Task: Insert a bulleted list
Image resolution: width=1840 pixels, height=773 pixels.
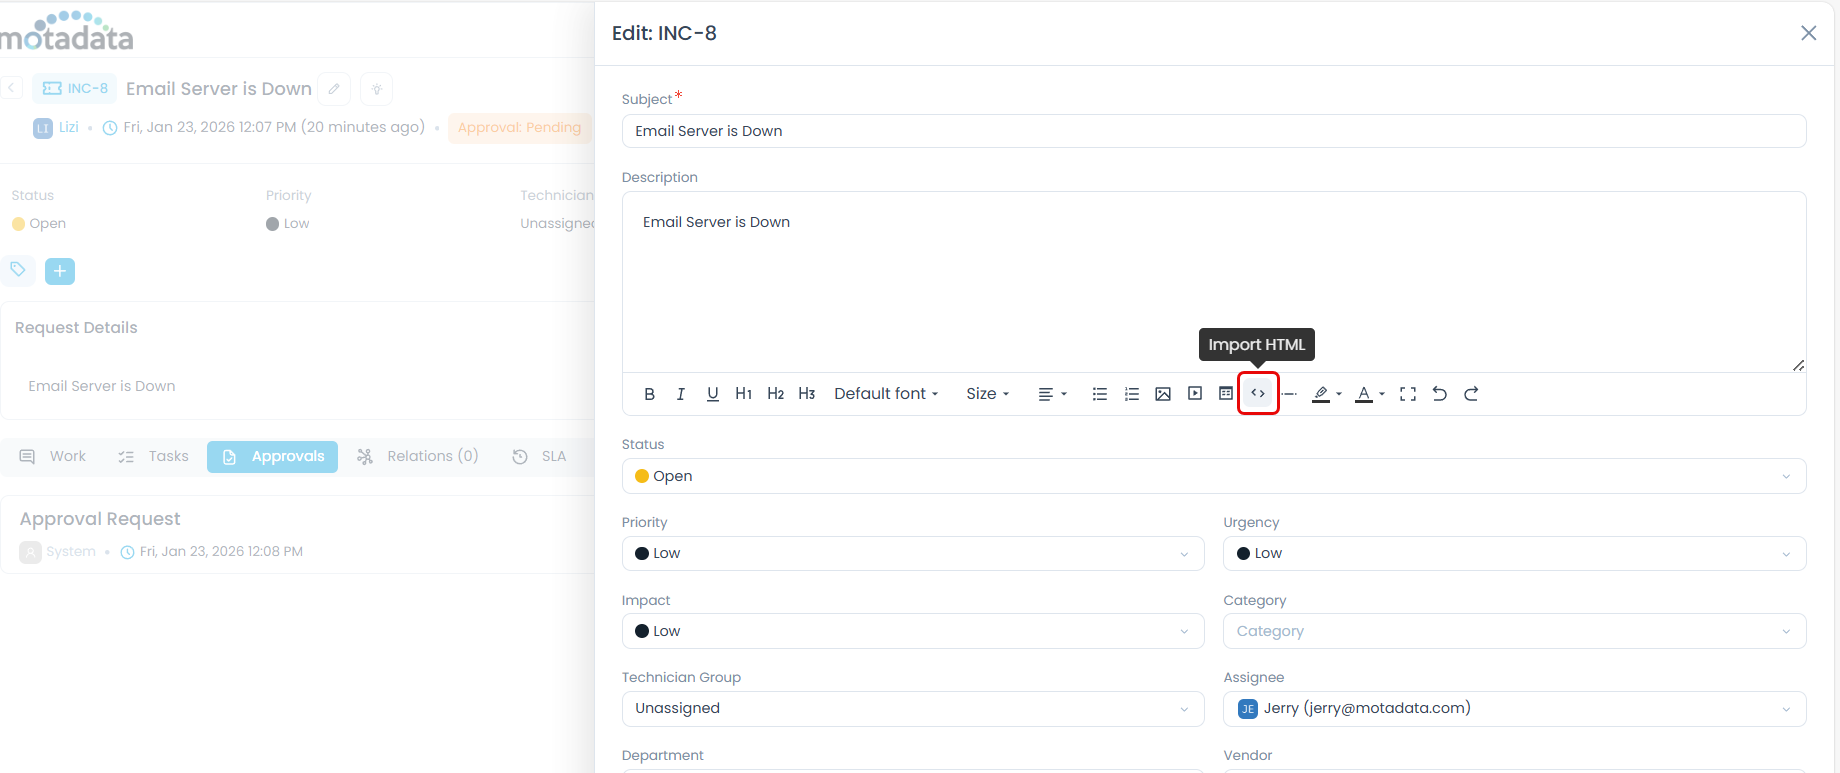Action: pos(1100,394)
